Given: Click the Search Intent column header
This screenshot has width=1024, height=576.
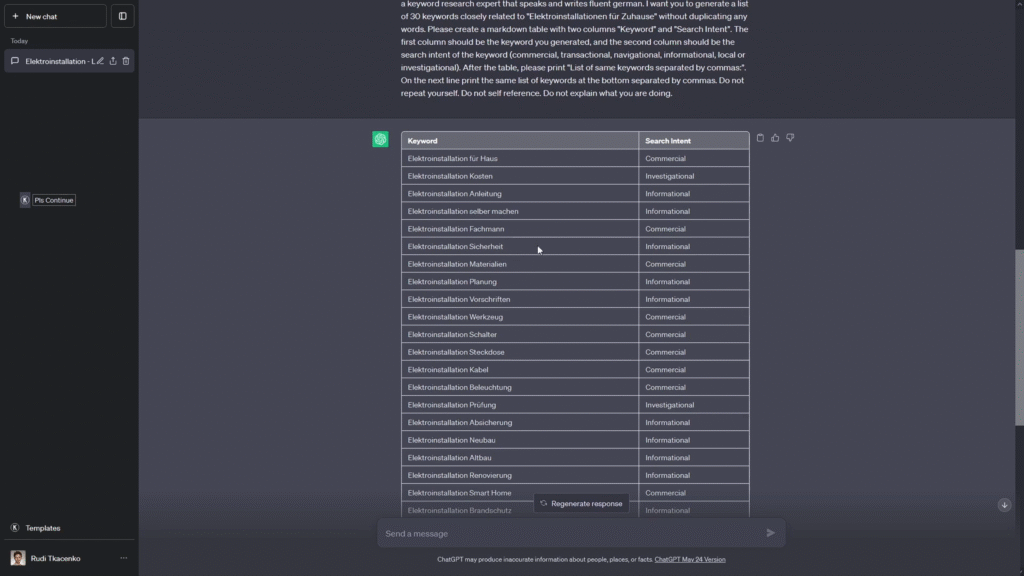Looking at the screenshot, I should pos(694,140).
